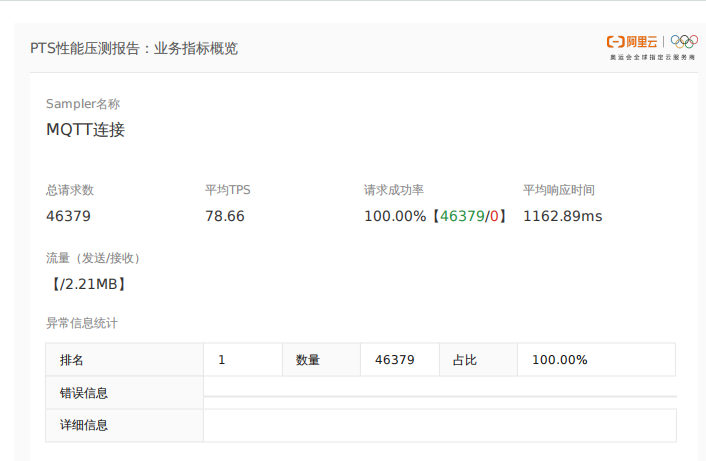
Task: Click the Alibaba Cloud logo
Action: point(632,42)
